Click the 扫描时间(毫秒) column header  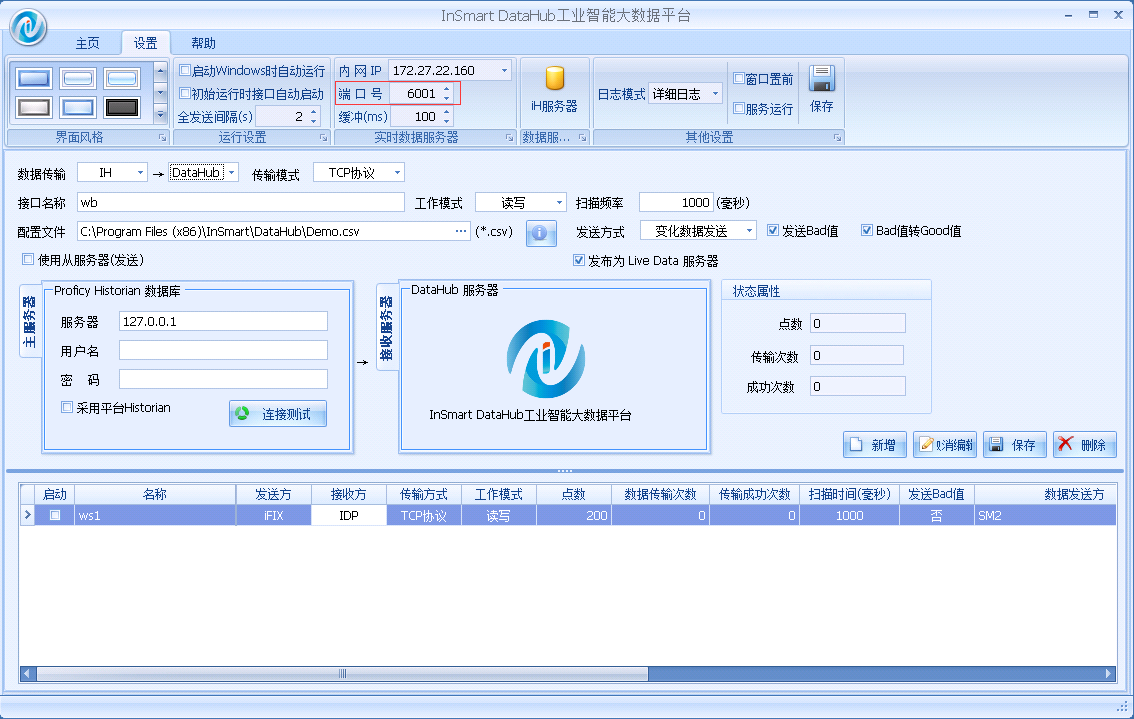[849, 494]
